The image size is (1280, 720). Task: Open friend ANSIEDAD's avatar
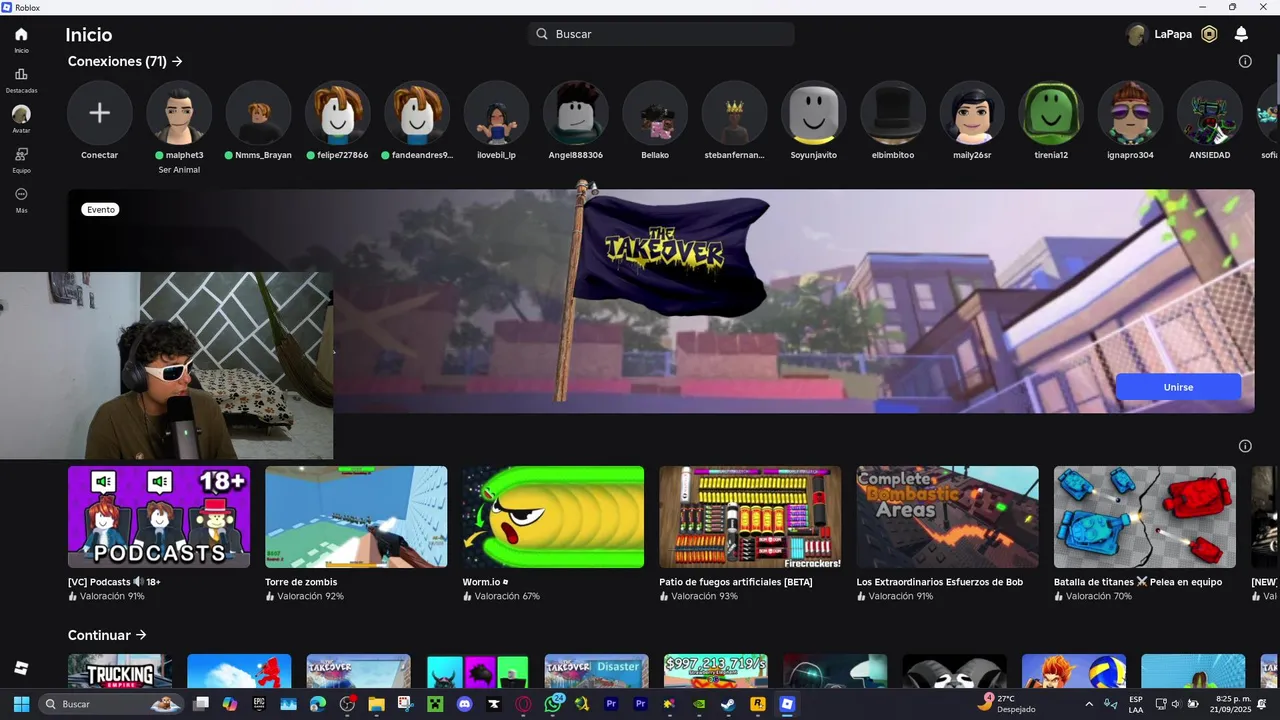1210,113
